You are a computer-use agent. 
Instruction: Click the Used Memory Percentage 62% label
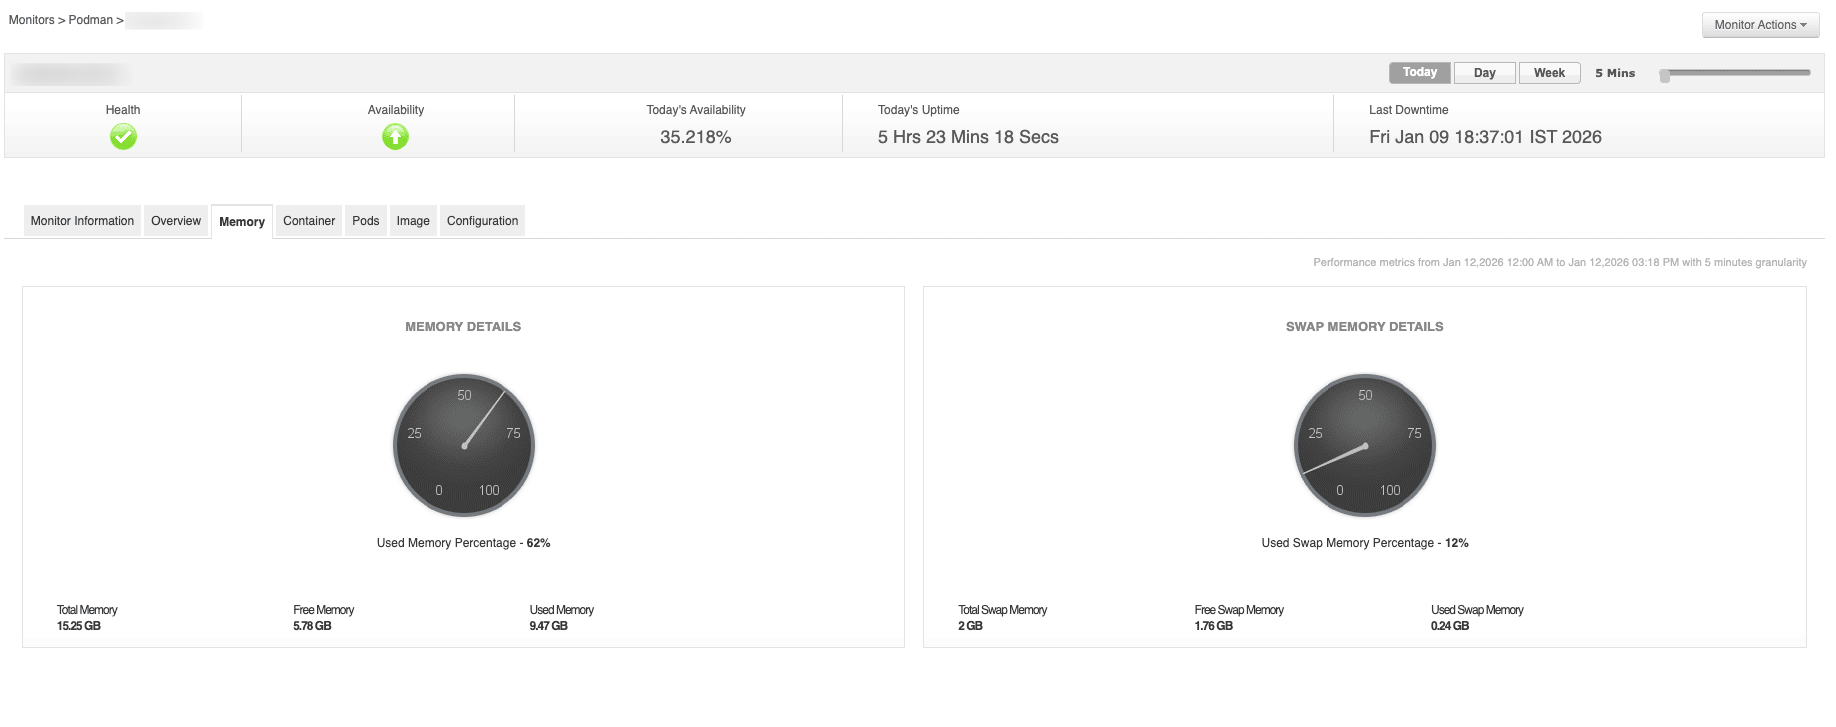(x=462, y=542)
